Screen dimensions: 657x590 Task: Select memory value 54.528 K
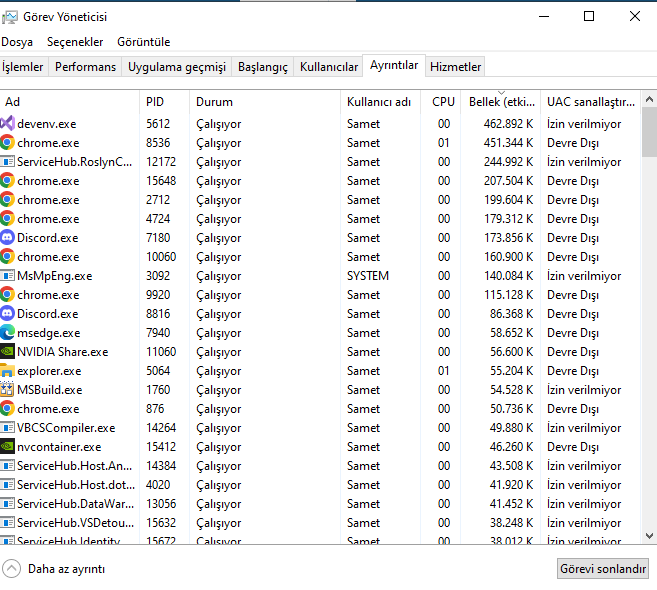pyautogui.click(x=511, y=390)
